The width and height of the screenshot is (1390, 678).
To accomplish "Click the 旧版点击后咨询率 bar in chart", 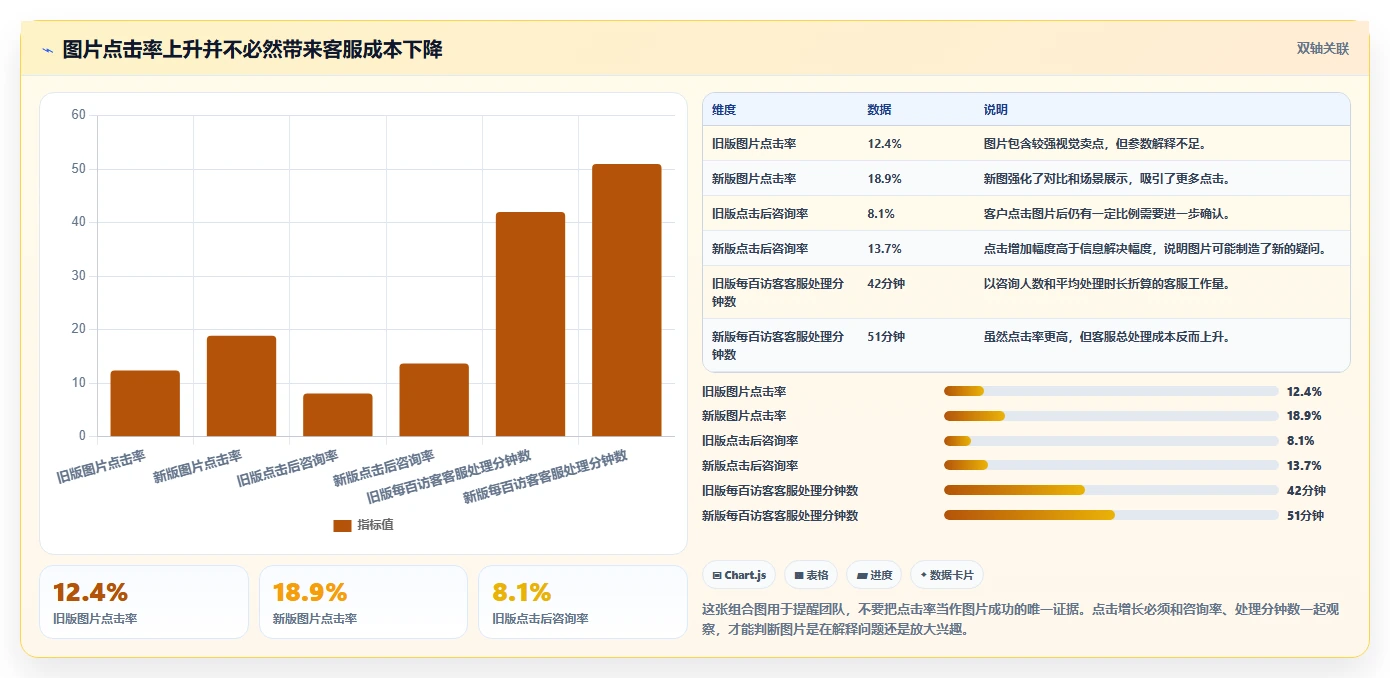I will [338, 415].
